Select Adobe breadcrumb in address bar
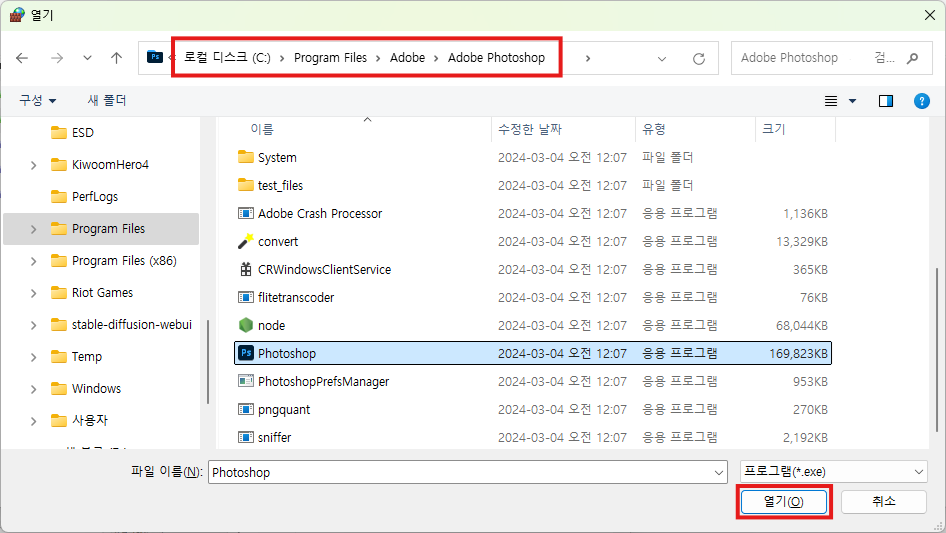946x533 pixels. point(407,57)
